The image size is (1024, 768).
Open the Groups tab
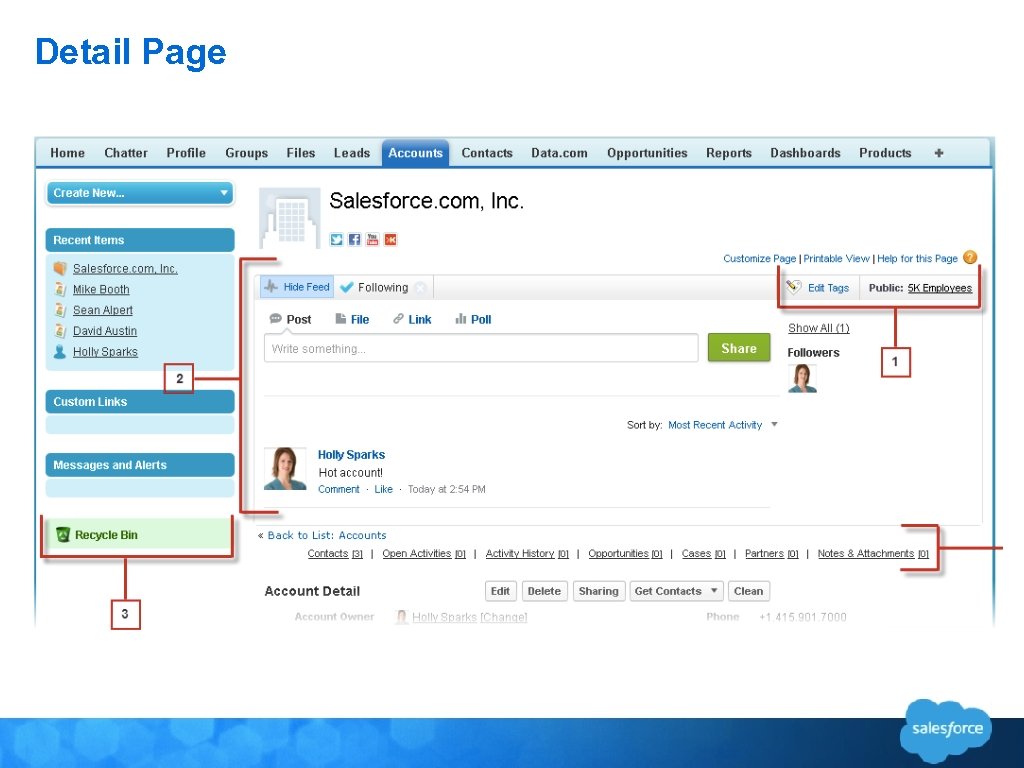tap(246, 153)
